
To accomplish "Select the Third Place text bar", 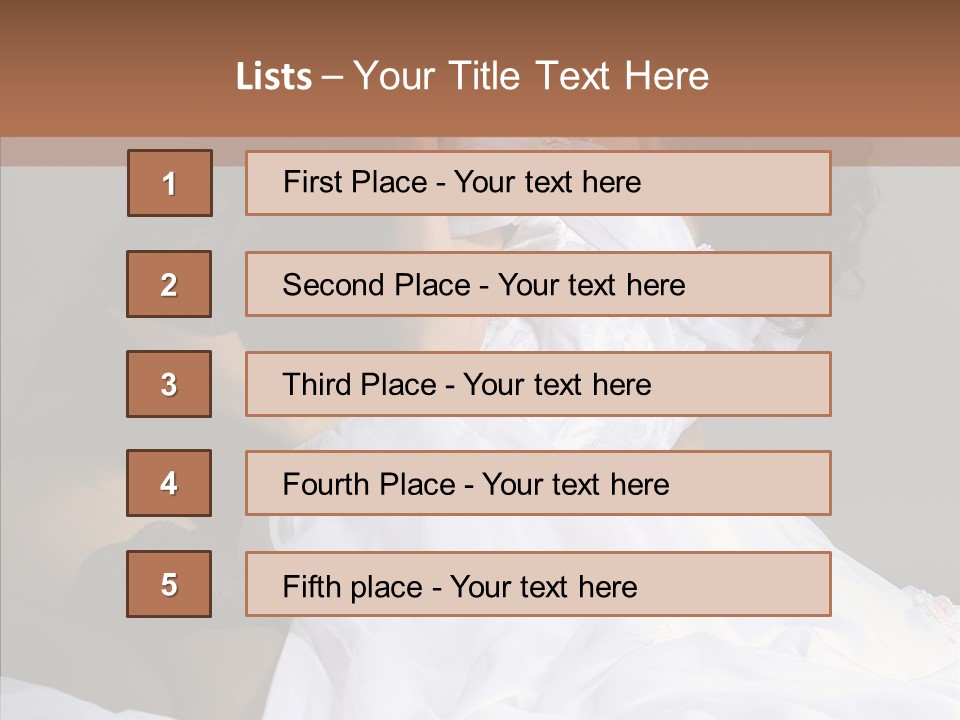I will (538, 384).
